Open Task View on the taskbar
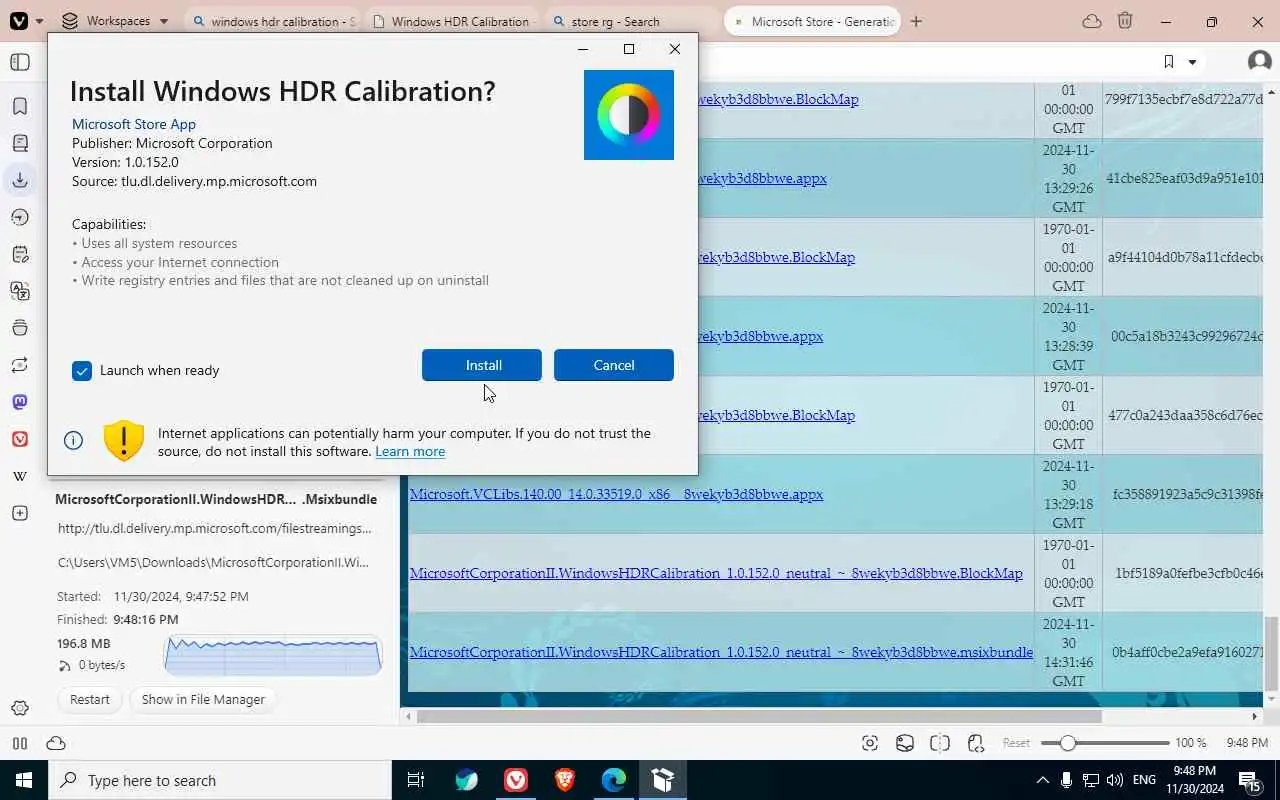Screen dimensions: 1280x800 click(x=416, y=780)
